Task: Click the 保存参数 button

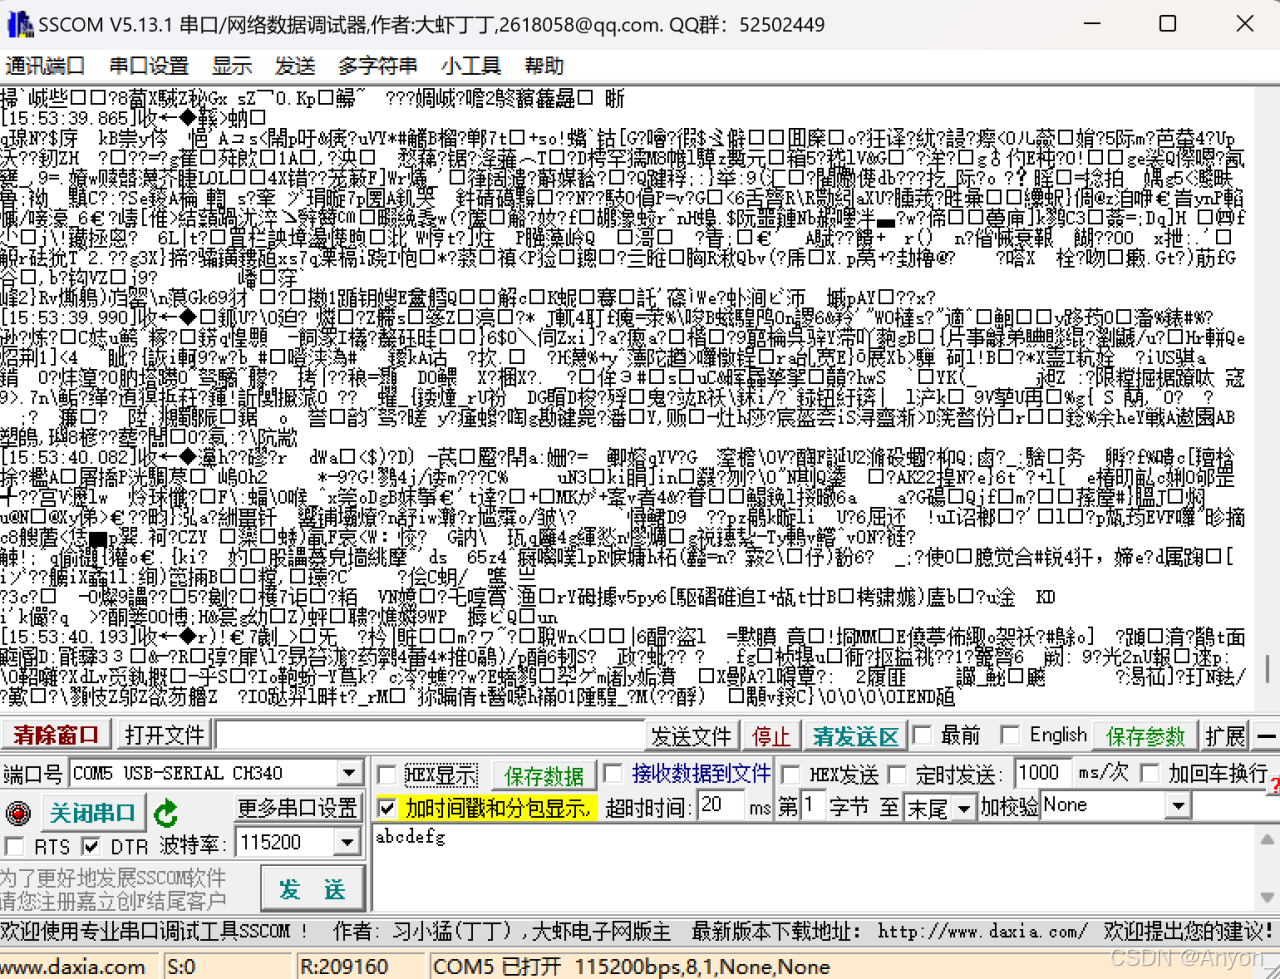Action: pos(1146,737)
